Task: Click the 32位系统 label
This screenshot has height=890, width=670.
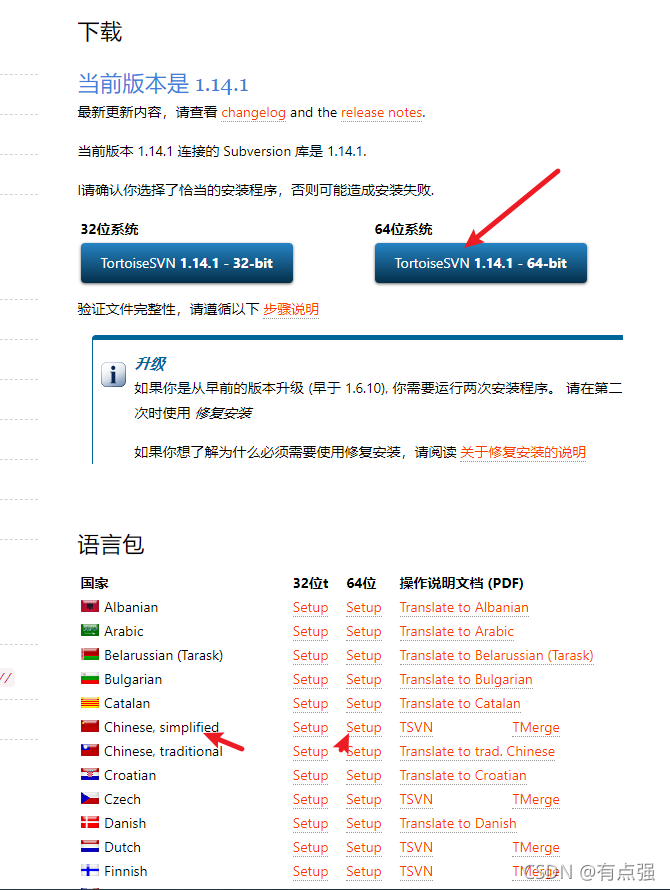Action: click(x=110, y=229)
